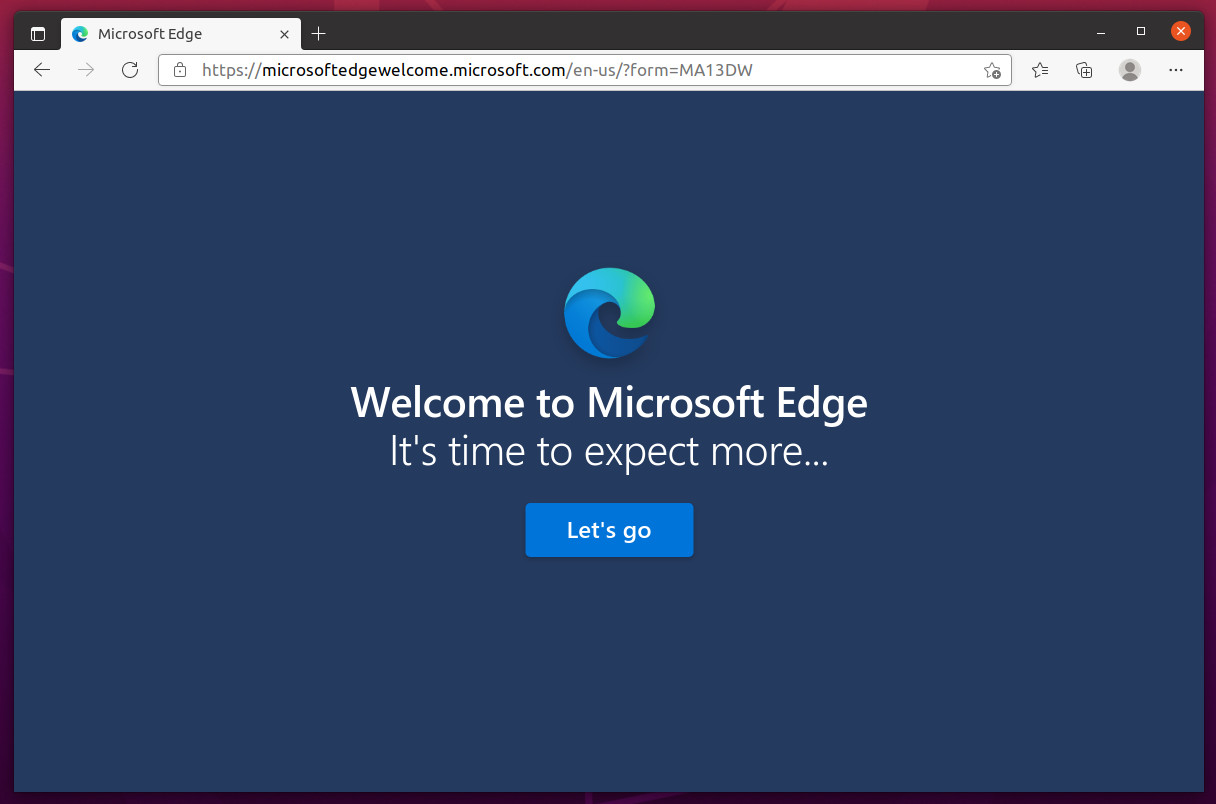Reload the current page
Screen dimensions: 1216x804
click(130, 70)
